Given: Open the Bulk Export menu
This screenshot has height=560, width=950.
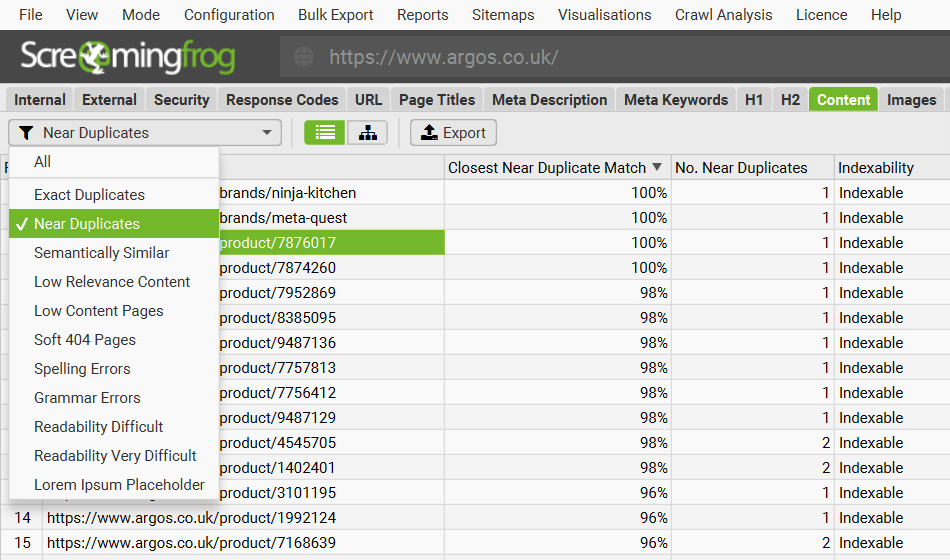Looking at the screenshot, I should point(335,15).
